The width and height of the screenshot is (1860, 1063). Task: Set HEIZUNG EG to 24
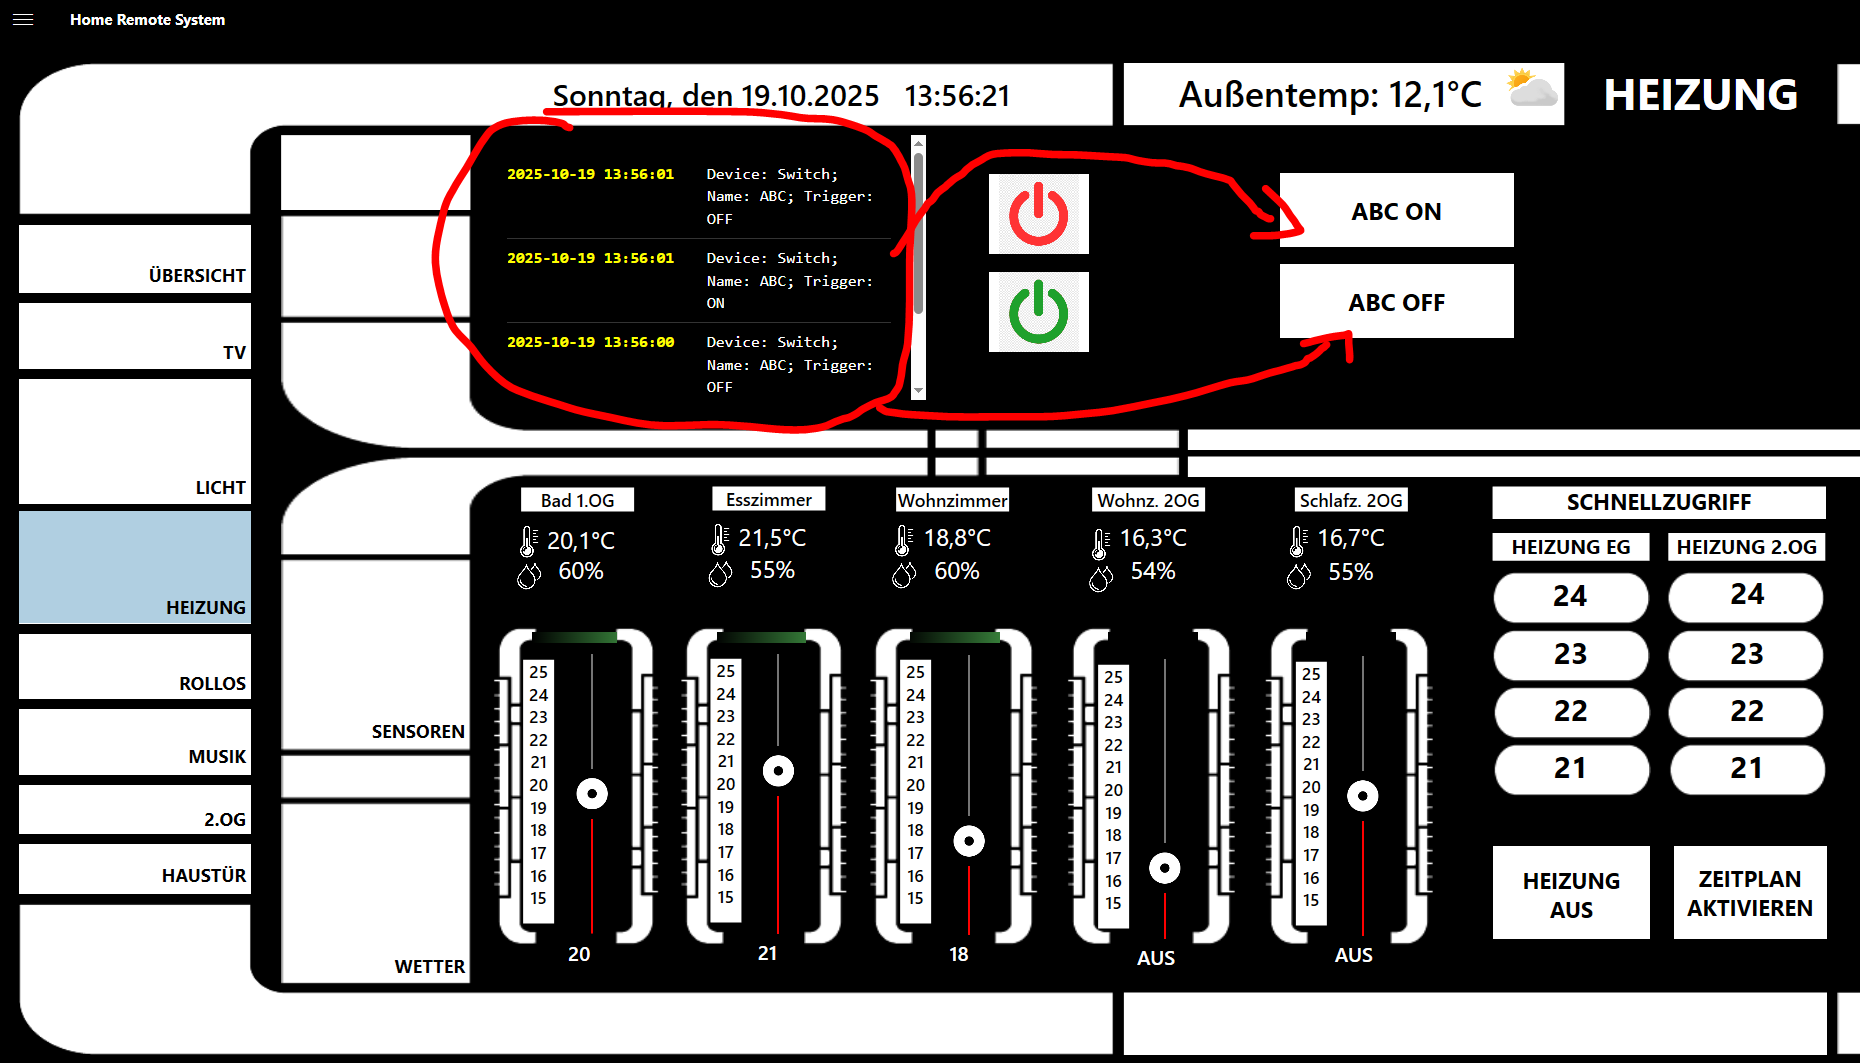coord(1570,597)
